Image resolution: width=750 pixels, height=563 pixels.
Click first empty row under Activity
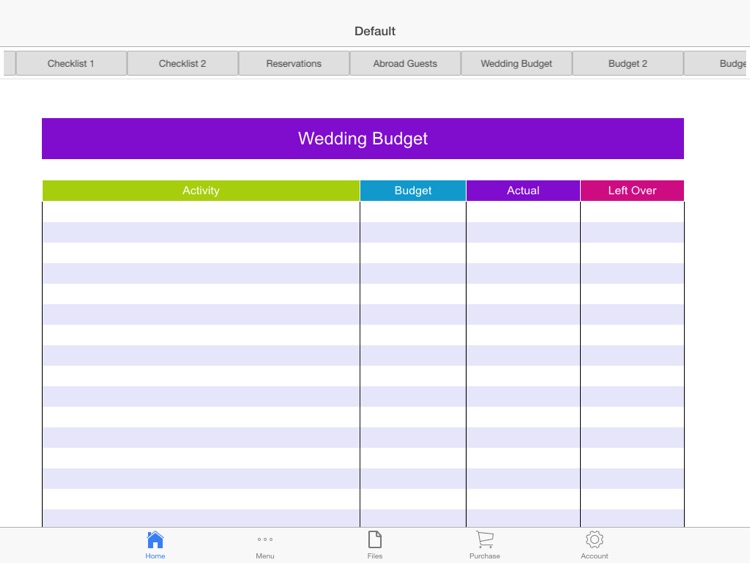(x=201, y=212)
